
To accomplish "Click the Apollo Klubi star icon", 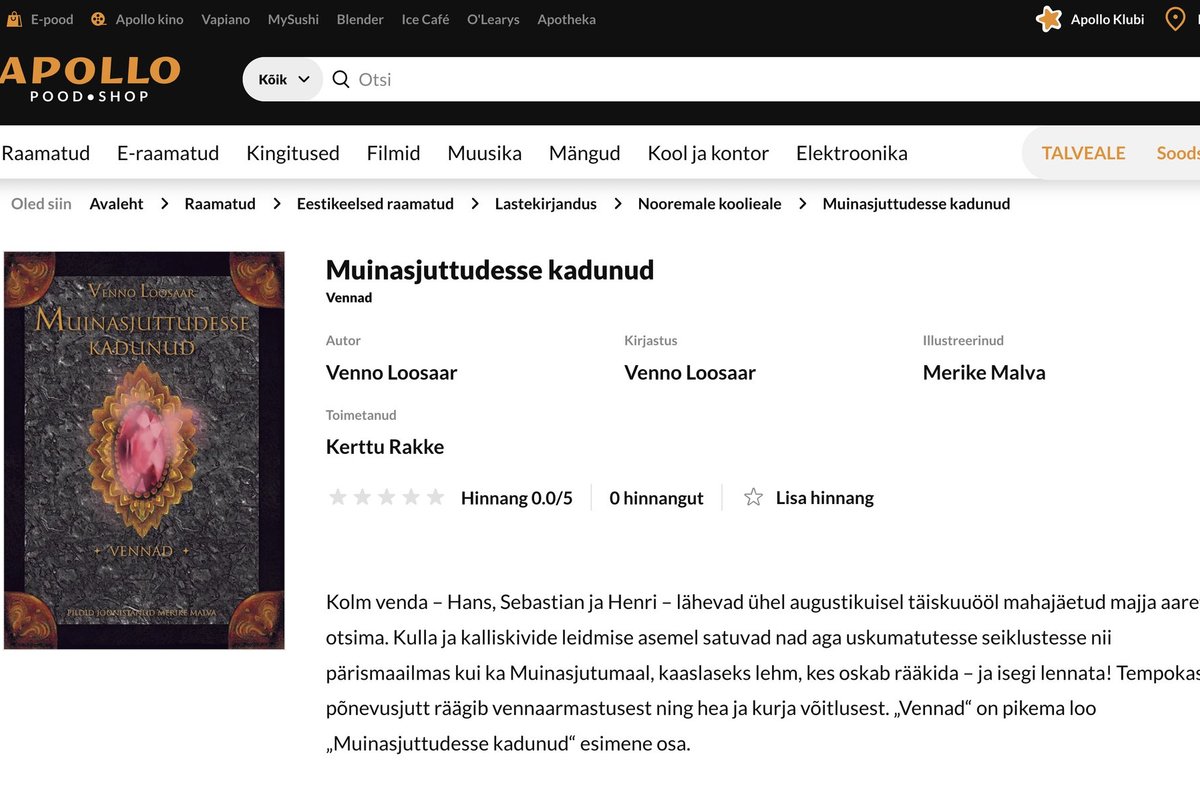I will coord(1048,18).
